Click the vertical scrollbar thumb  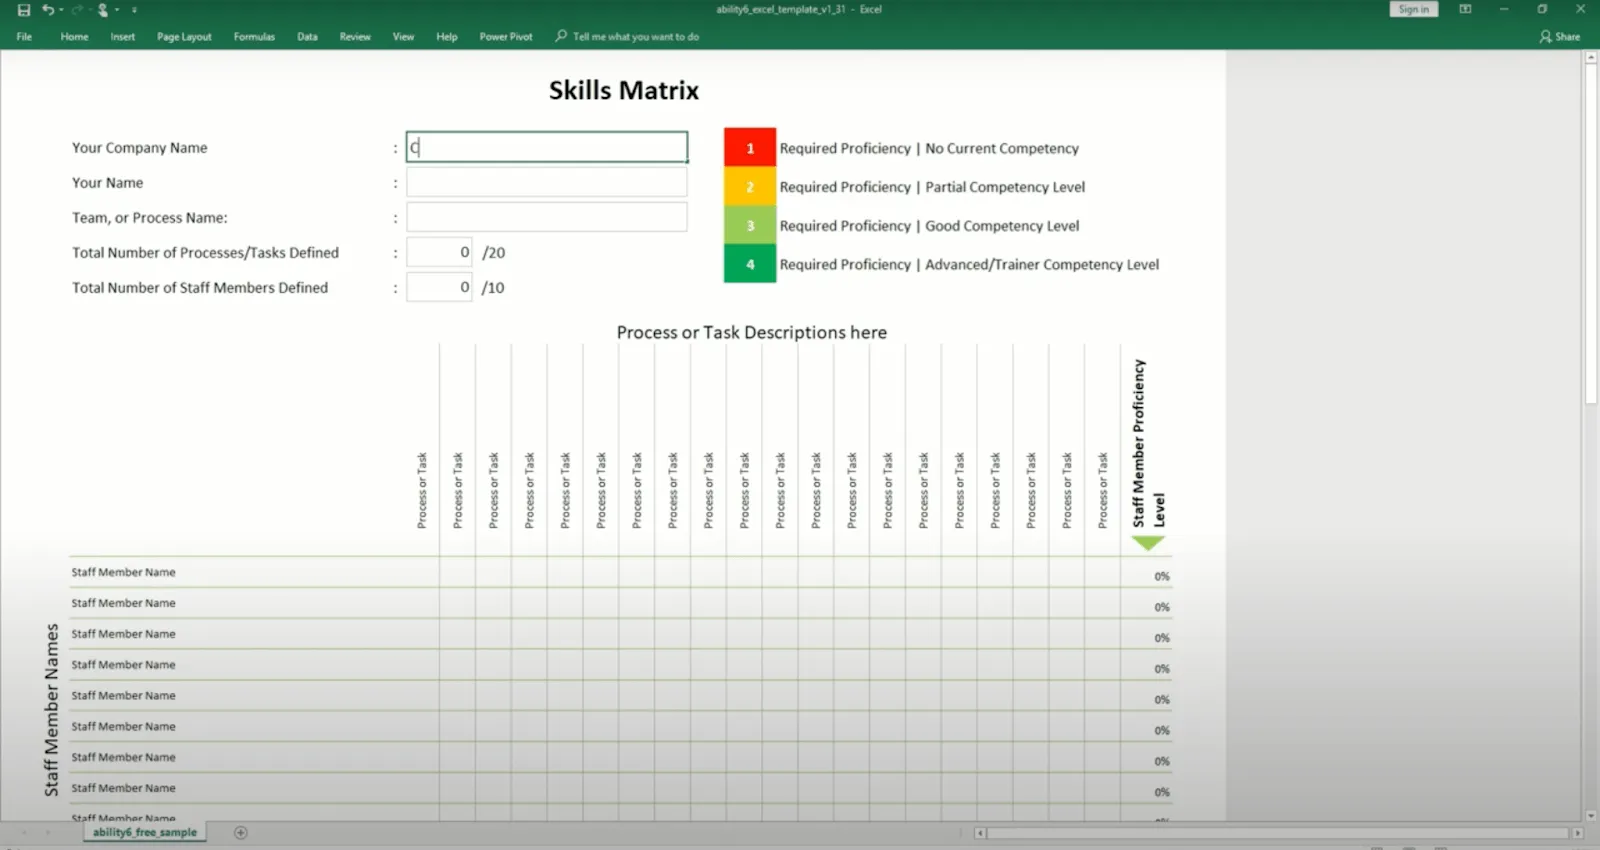click(1591, 235)
